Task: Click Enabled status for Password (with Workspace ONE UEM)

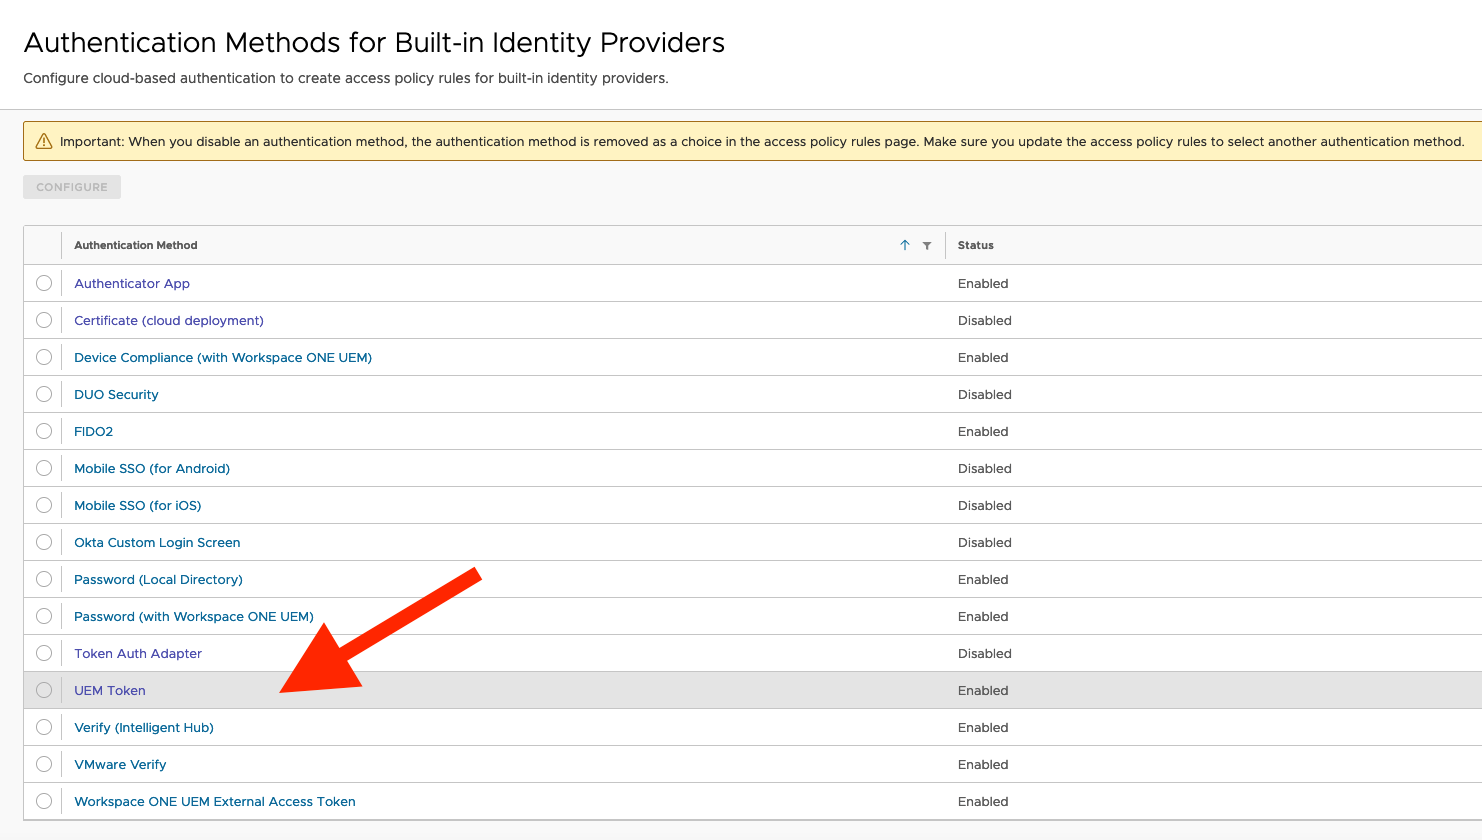Action: click(983, 617)
